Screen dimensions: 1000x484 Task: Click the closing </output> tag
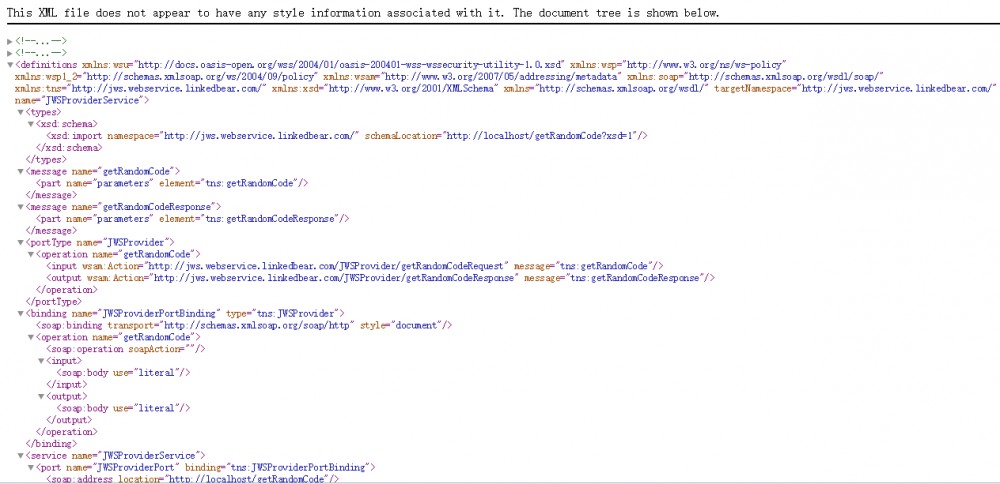(x=70, y=420)
